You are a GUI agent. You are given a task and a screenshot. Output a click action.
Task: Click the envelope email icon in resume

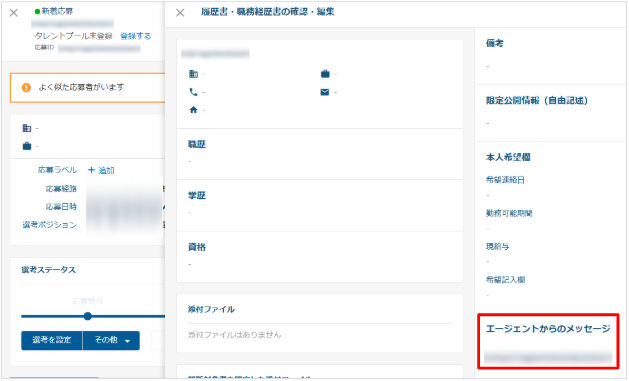click(325, 92)
